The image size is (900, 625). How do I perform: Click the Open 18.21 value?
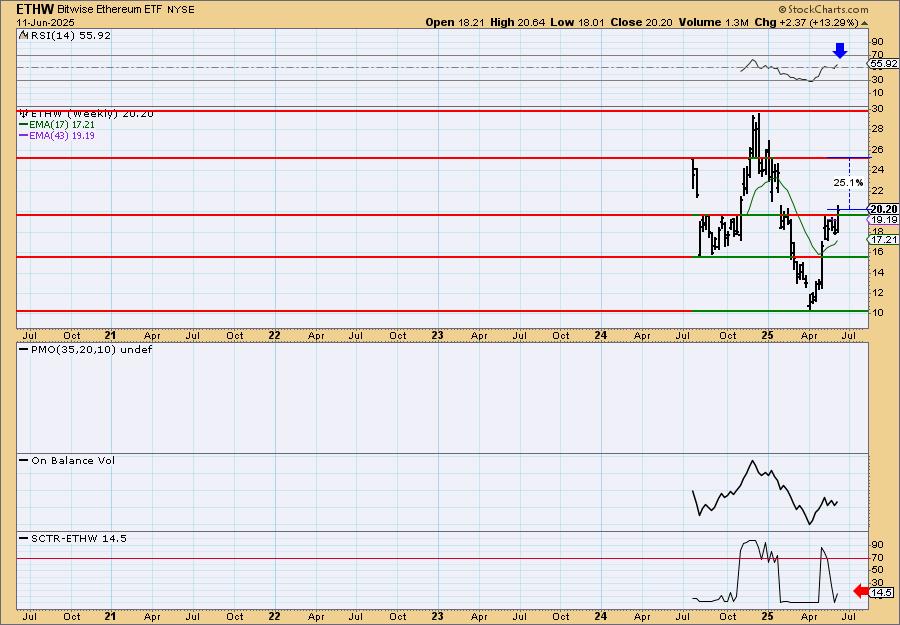[x=456, y=22]
